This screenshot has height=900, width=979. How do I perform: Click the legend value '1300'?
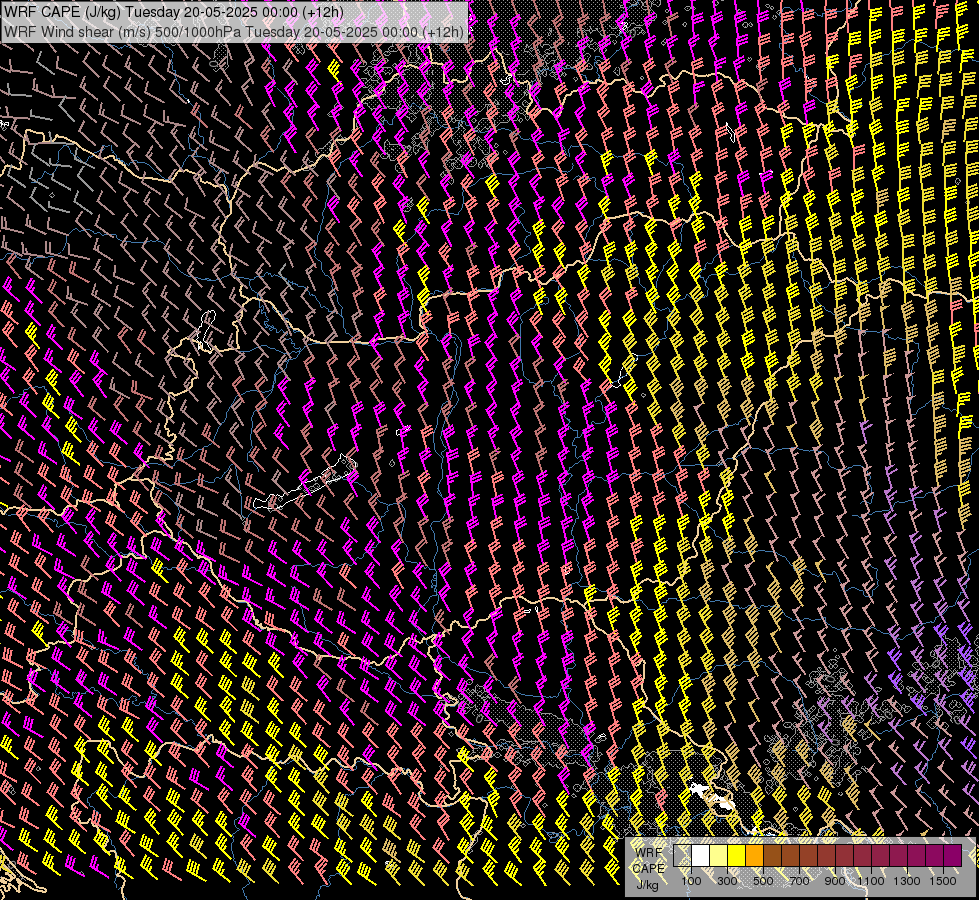[907, 881]
